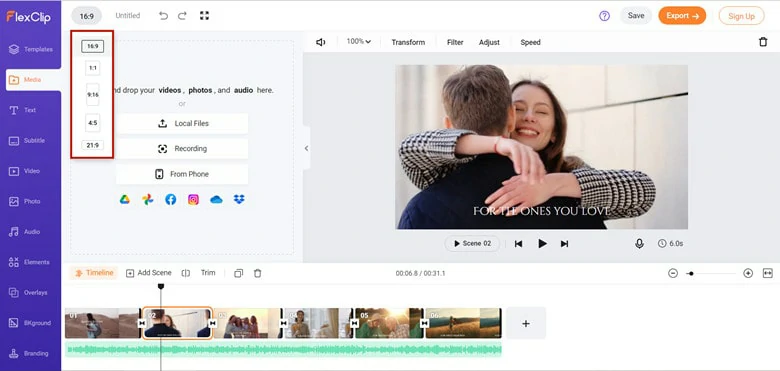780x371 pixels.
Task: Open the 16:9 aspect ratio dropdown
Action: (87, 16)
